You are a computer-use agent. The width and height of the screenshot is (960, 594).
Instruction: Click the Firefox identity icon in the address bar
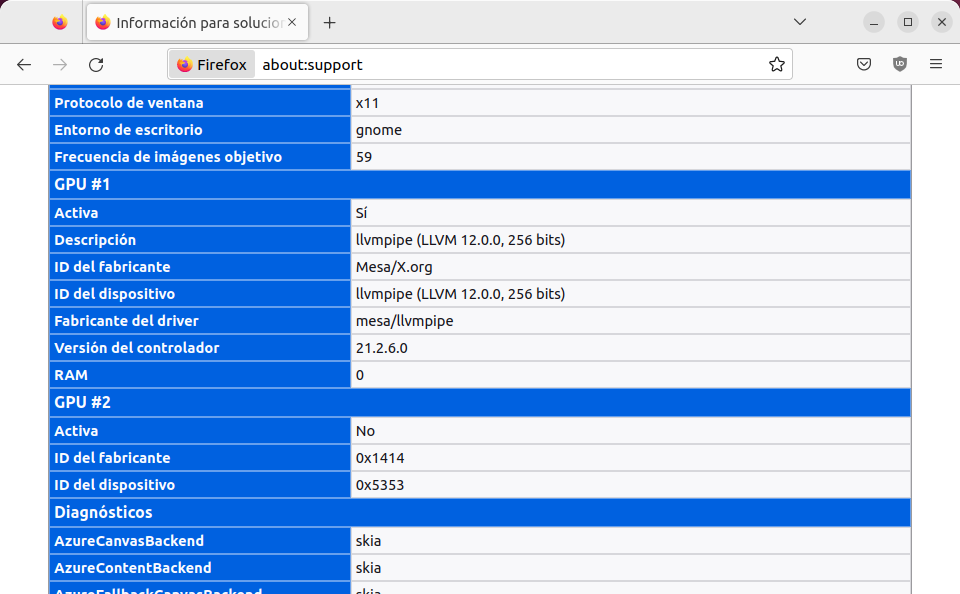point(212,64)
